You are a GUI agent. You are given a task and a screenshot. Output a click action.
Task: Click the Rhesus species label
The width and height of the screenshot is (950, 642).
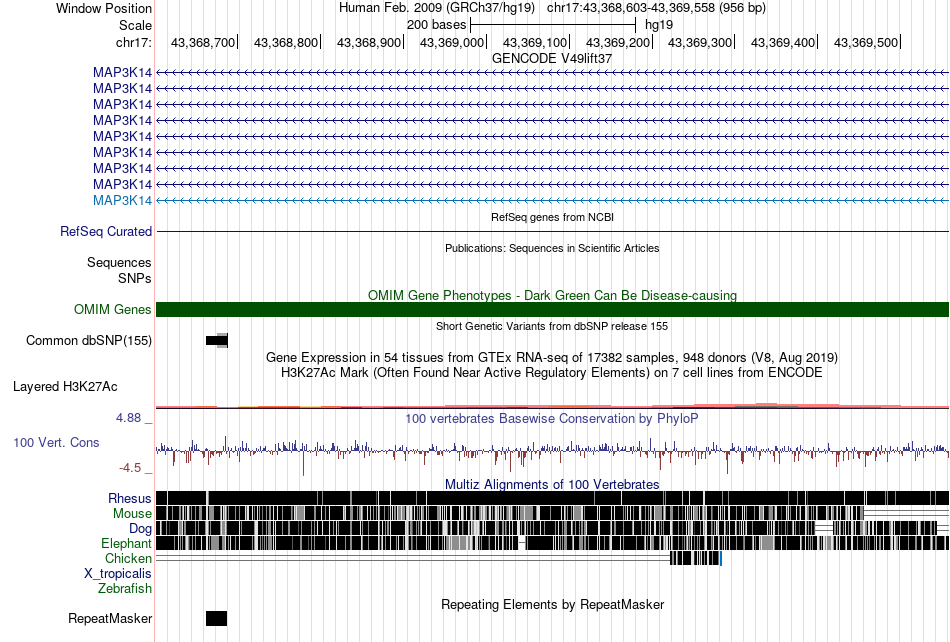tap(130, 498)
